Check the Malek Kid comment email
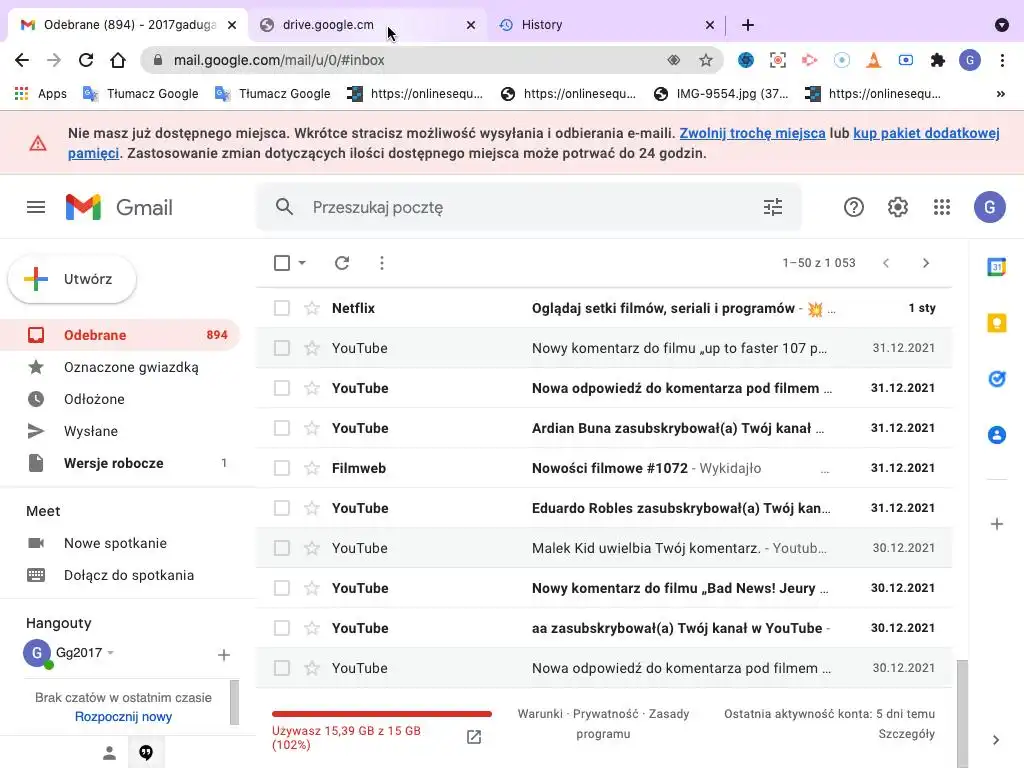This screenshot has height=768, width=1024. (282, 548)
